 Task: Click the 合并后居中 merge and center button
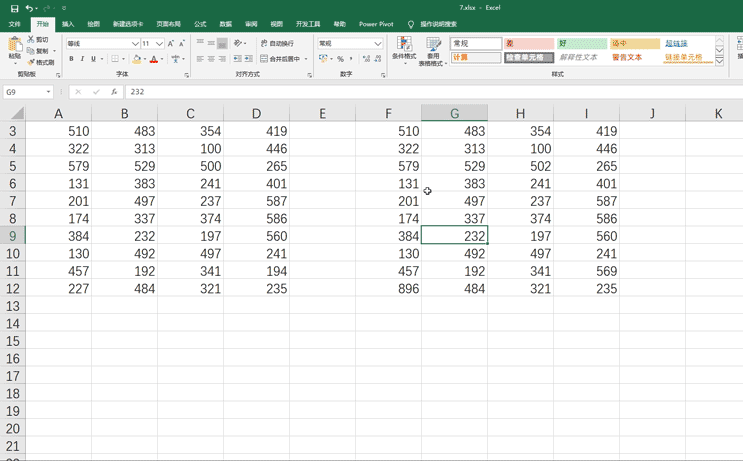[281, 59]
